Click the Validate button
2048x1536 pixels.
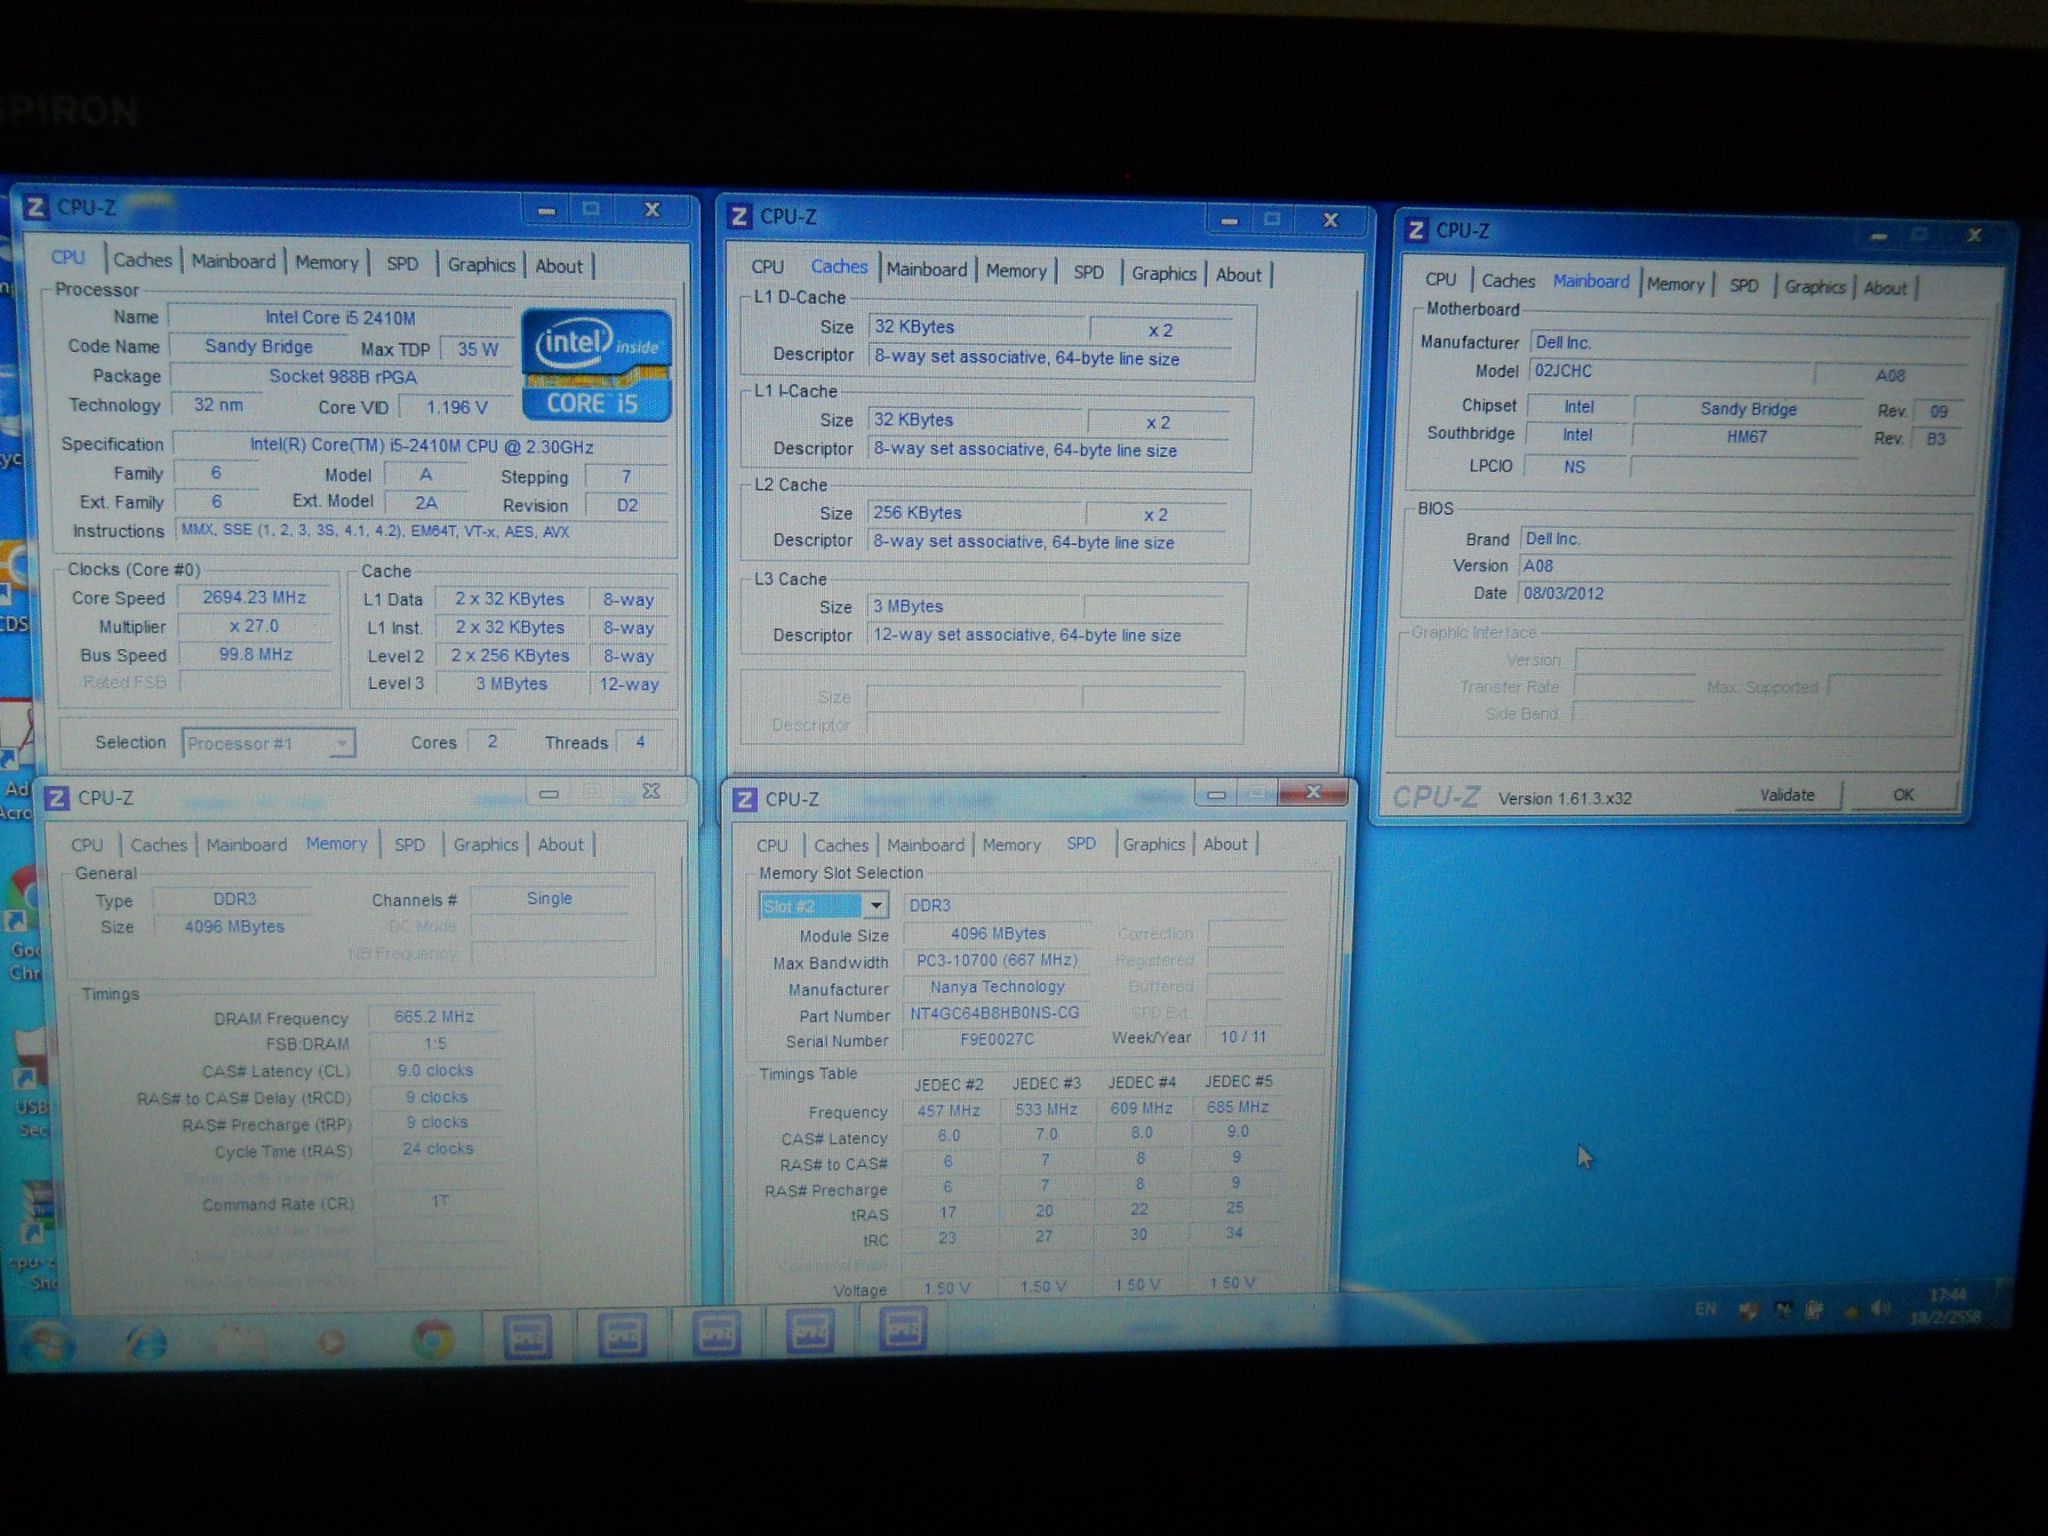(1787, 795)
